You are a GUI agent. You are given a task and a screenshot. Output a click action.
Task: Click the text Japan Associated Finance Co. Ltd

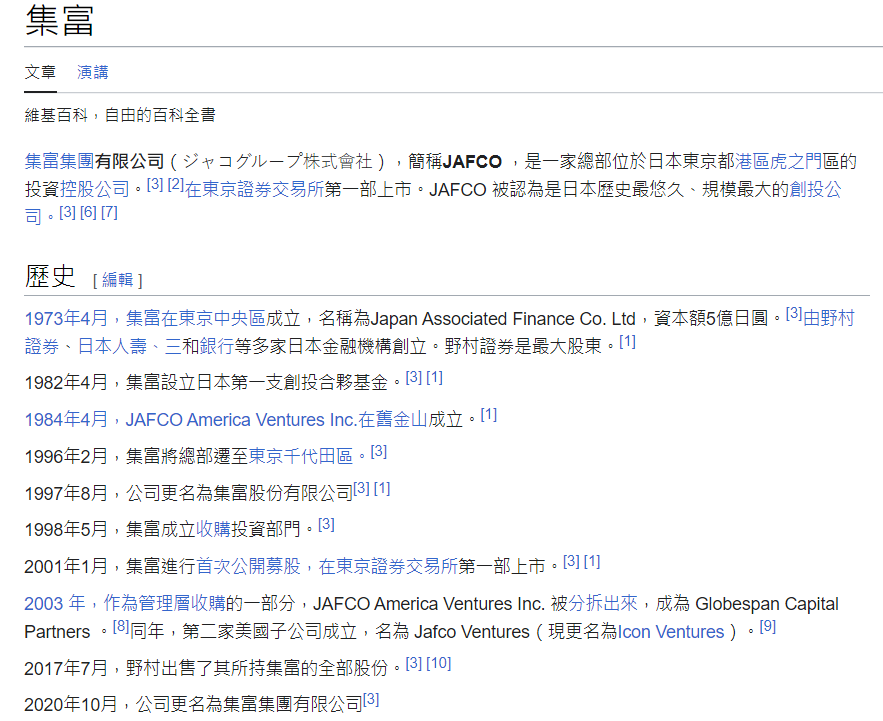[503, 319]
